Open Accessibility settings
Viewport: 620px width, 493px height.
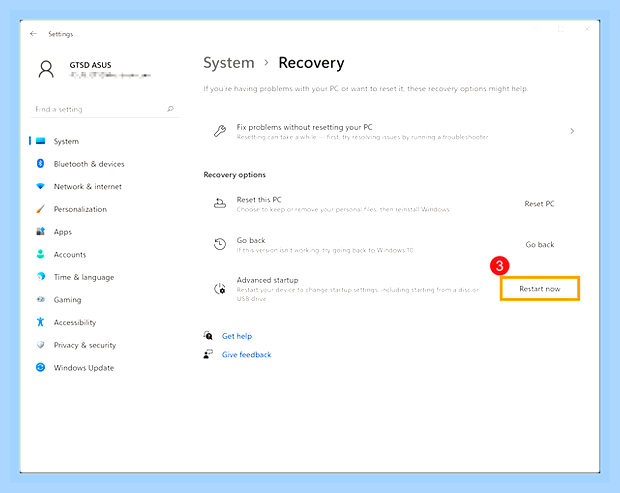[x=75, y=322]
